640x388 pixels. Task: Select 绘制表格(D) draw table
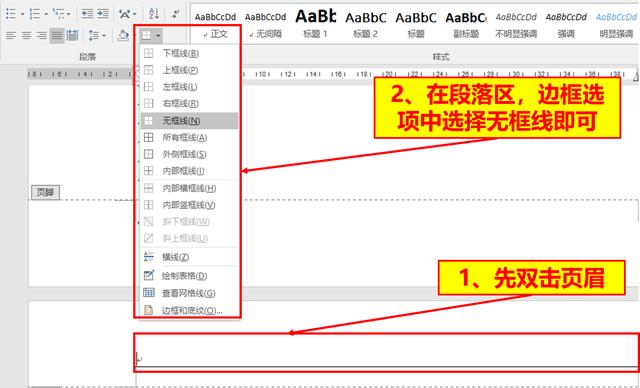[x=189, y=276]
